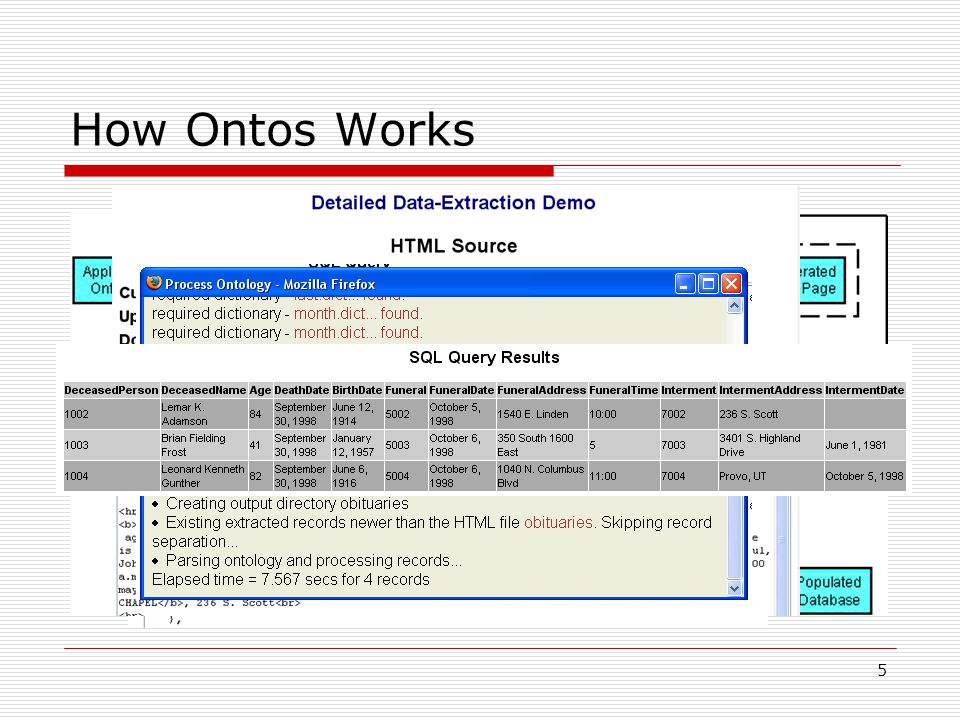Screen dimensions: 960x720
Task: Select the IntermentDate column header
Action: click(x=864, y=390)
